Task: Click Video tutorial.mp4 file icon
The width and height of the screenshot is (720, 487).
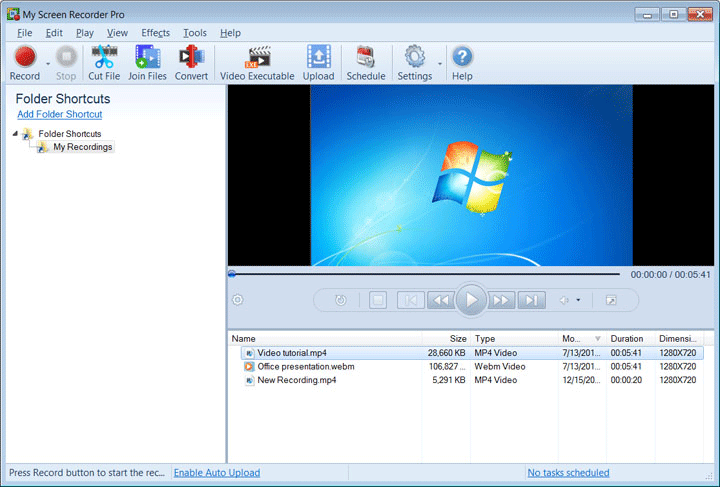Action: [x=249, y=353]
